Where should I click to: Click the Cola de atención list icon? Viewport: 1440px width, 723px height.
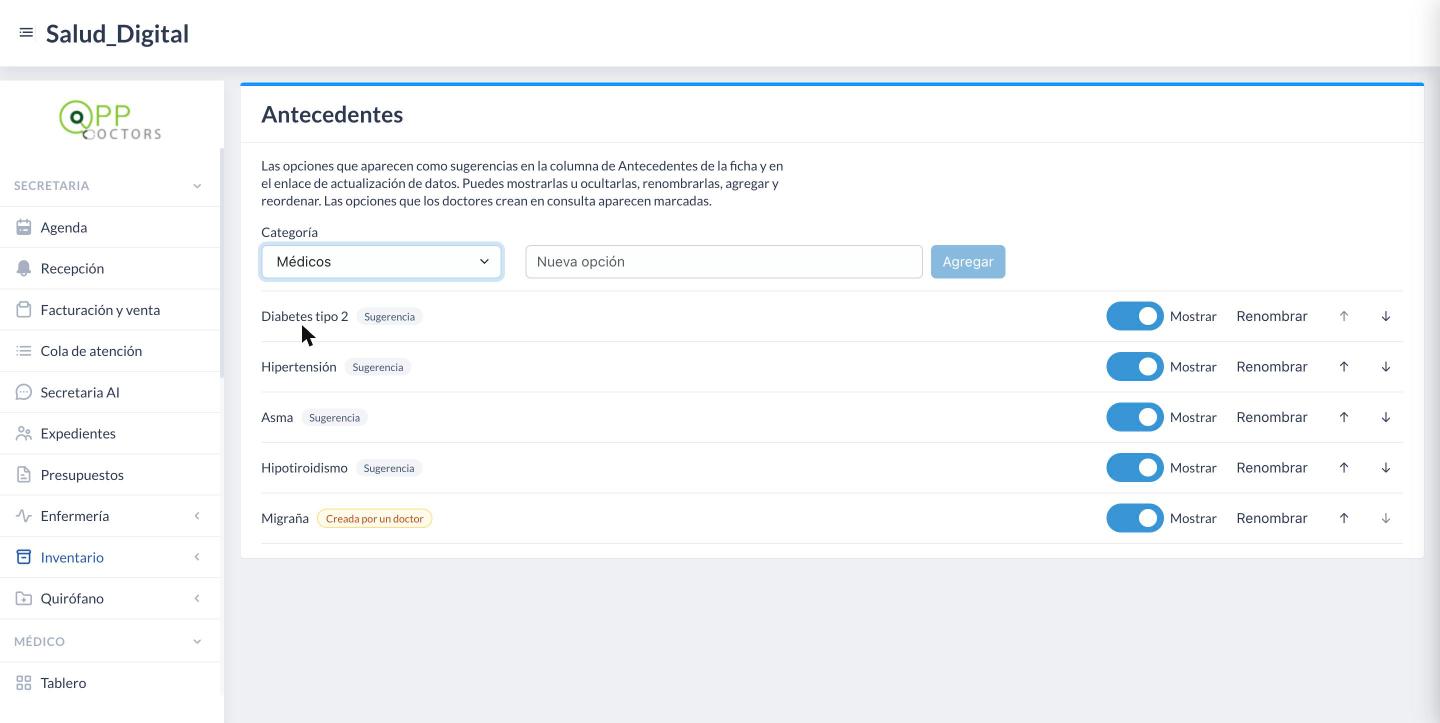point(24,351)
